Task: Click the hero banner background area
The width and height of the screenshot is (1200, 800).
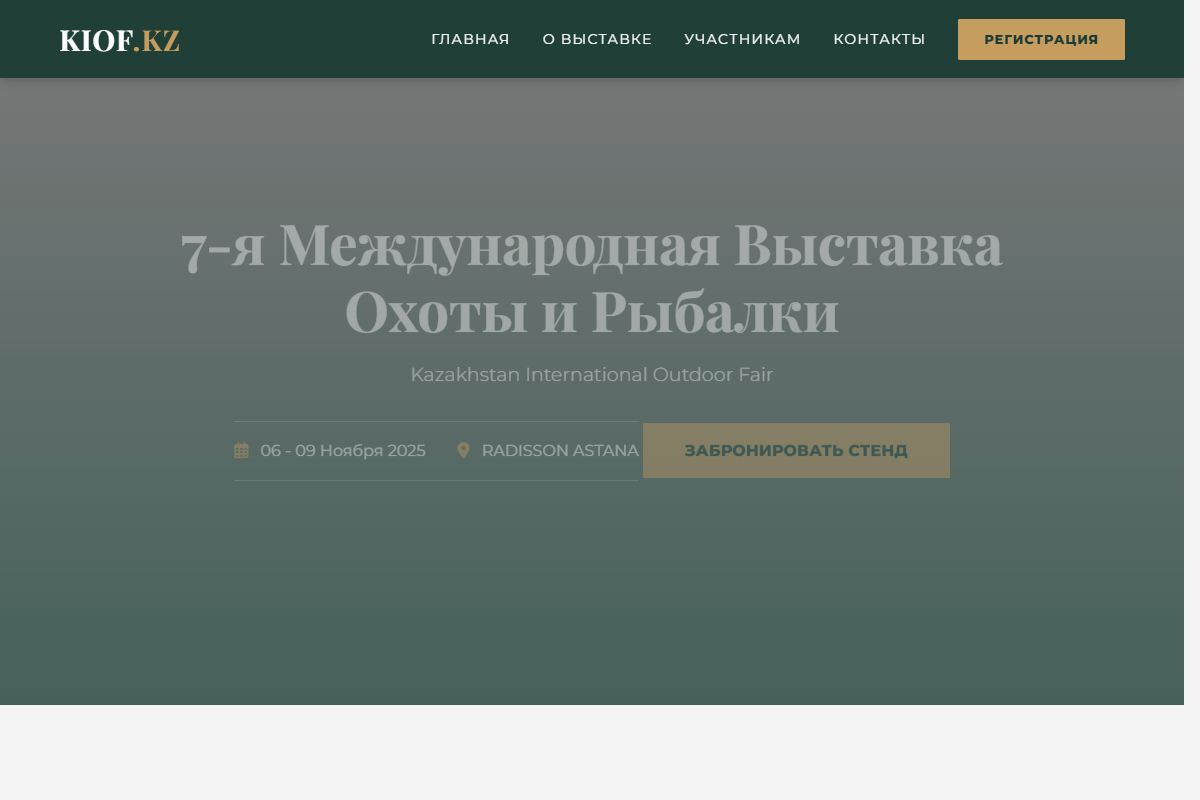Action: [x=600, y=600]
